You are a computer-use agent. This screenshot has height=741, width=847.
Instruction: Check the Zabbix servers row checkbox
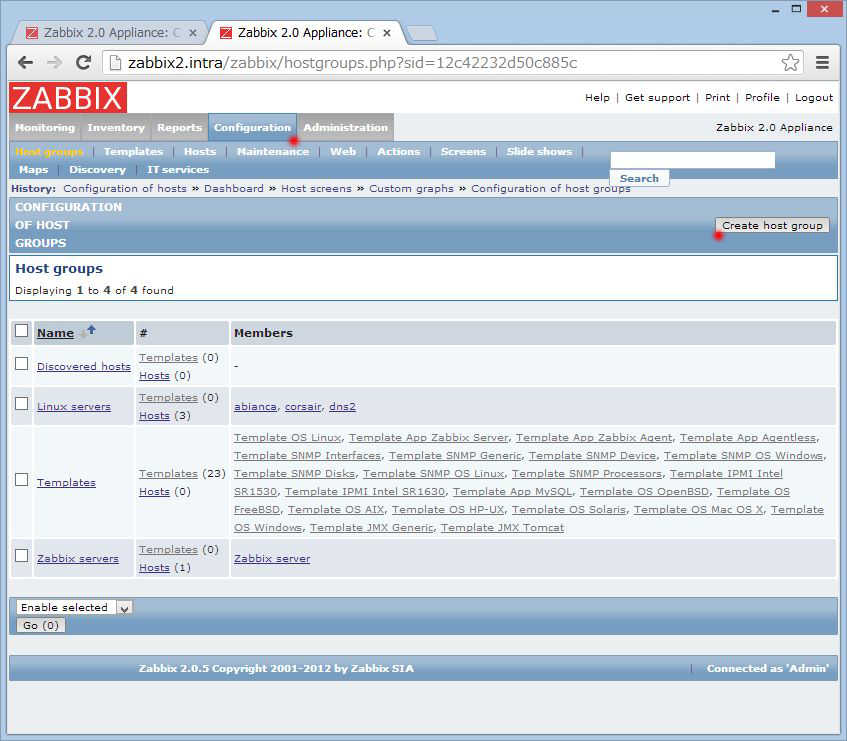click(x=22, y=555)
